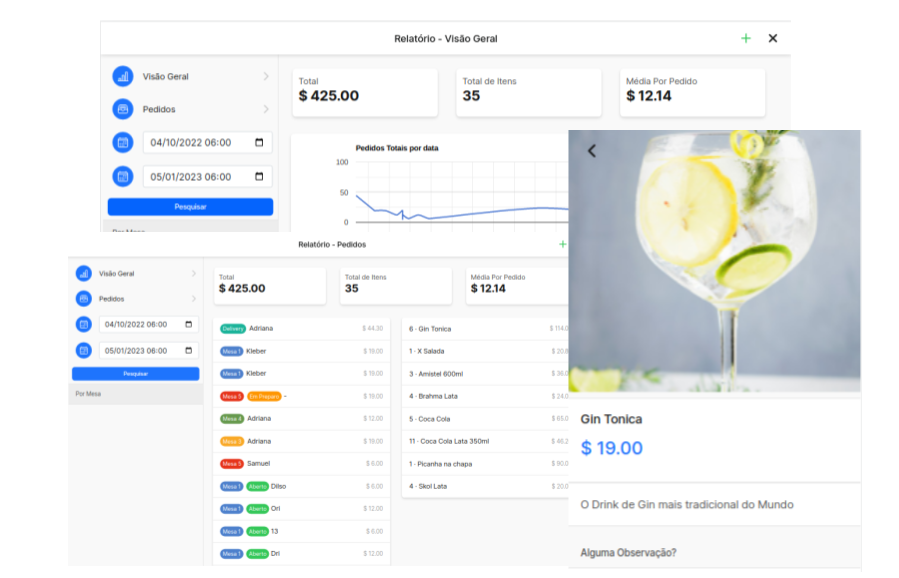The height and width of the screenshot is (578, 899).
Task: Open date picker in the 05/01/2023 field, Pedidos window
Action: click(189, 350)
